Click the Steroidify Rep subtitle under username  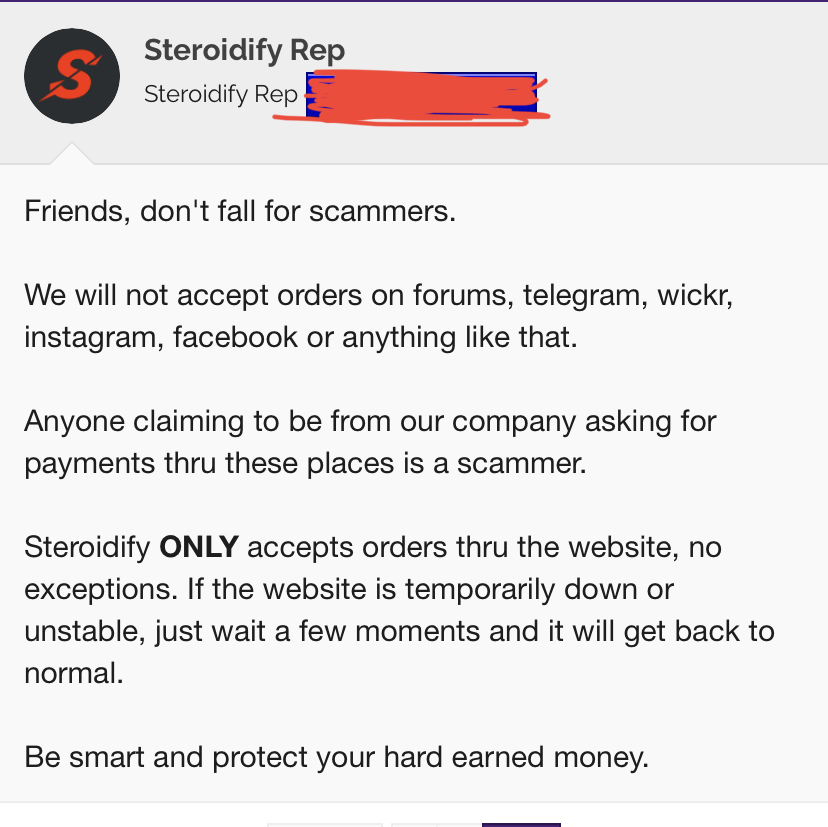[221, 94]
